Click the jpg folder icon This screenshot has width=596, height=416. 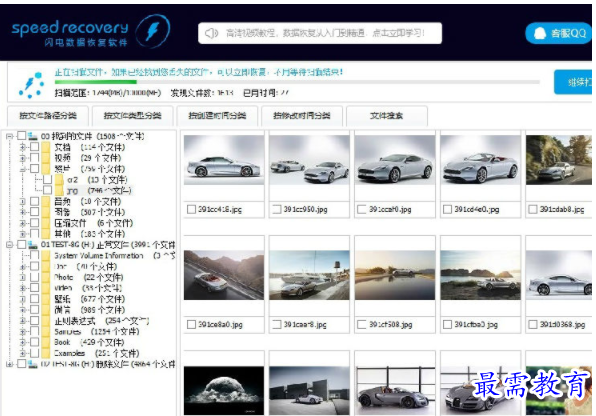click(x=59, y=190)
